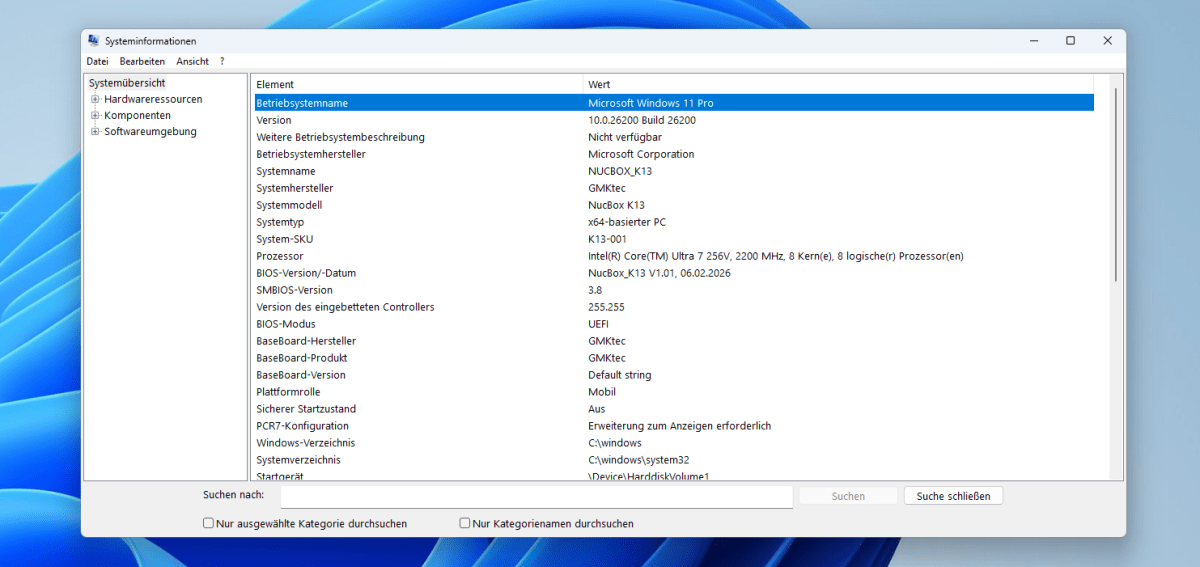Image resolution: width=1200 pixels, height=567 pixels.
Task: Click value Mobil
Action: pyautogui.click(x=602, y=392)
